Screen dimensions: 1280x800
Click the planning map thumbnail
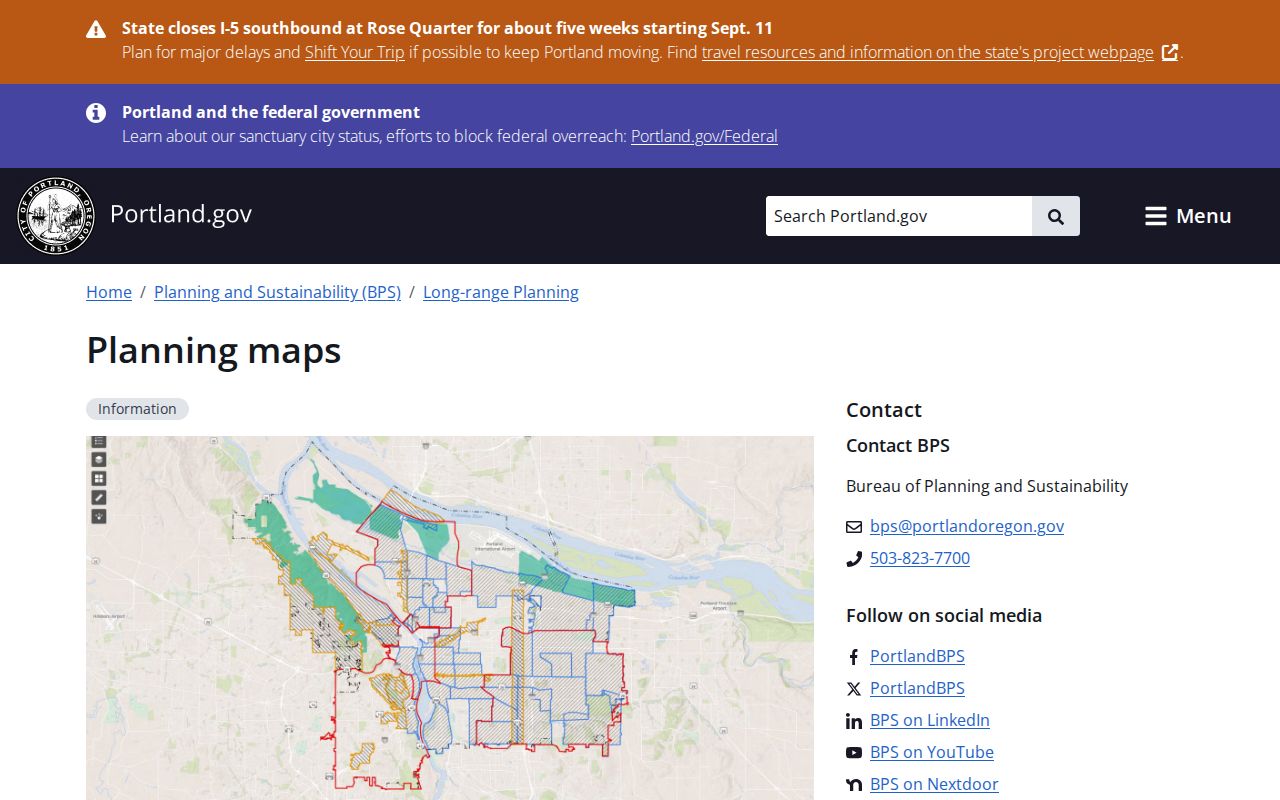450,618
